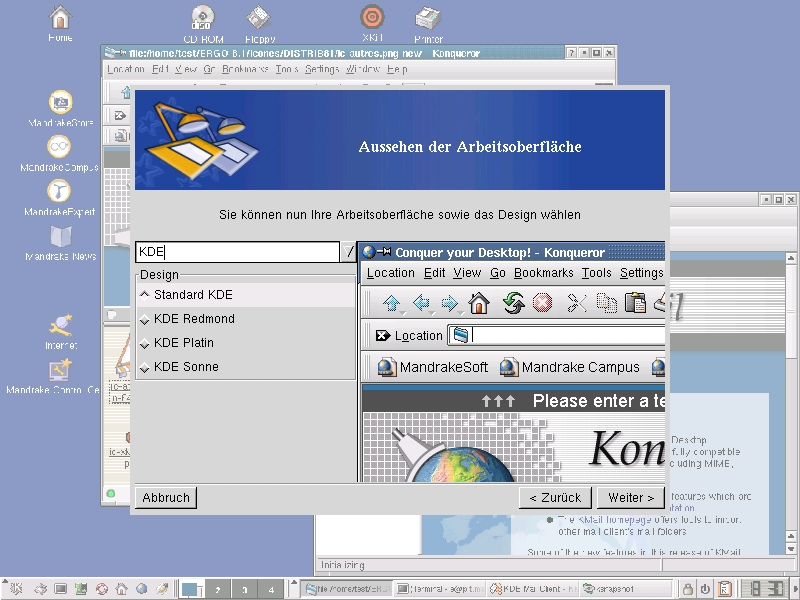Click the Copy icon in the preview toolbar
This screenshot has width=800, height=600.
click(x=606, y=303)
